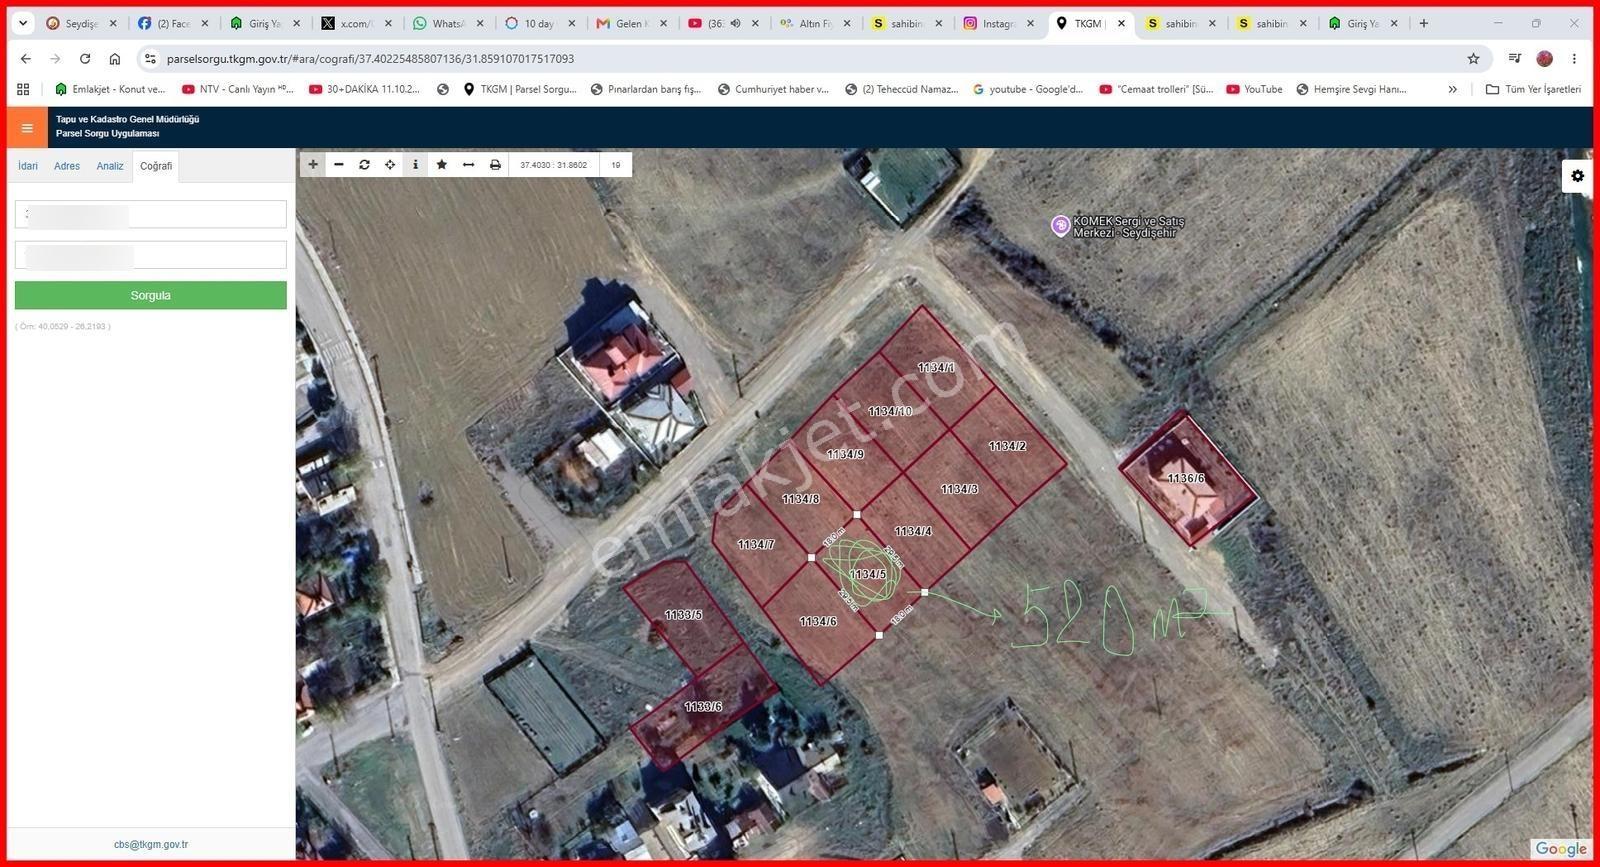Bookmark this page with the star in address bar
The width and height of the screenshot is (1600, 867).
coord(1473,59)
